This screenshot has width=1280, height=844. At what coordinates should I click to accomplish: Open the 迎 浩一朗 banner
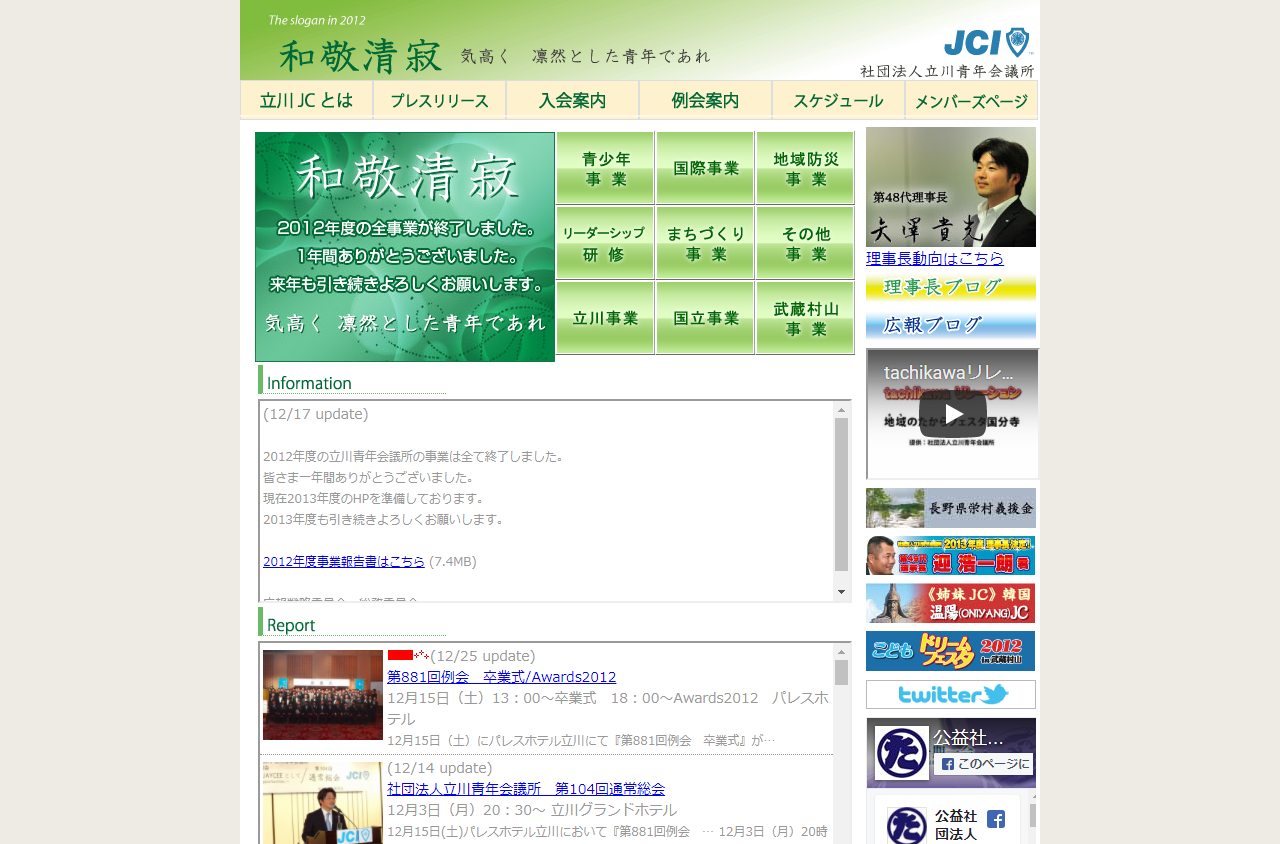point(951,555)
